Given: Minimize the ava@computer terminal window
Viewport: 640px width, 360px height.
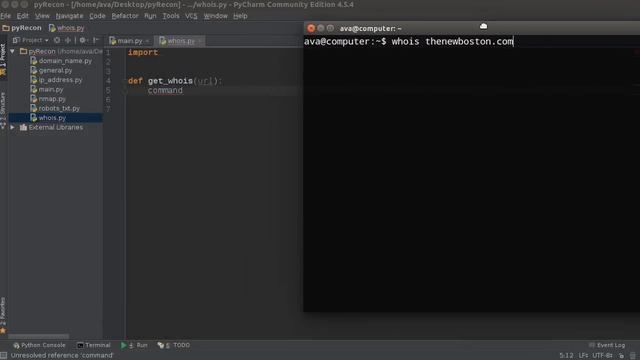Looking at the screenshot, I should pos(321,28).
